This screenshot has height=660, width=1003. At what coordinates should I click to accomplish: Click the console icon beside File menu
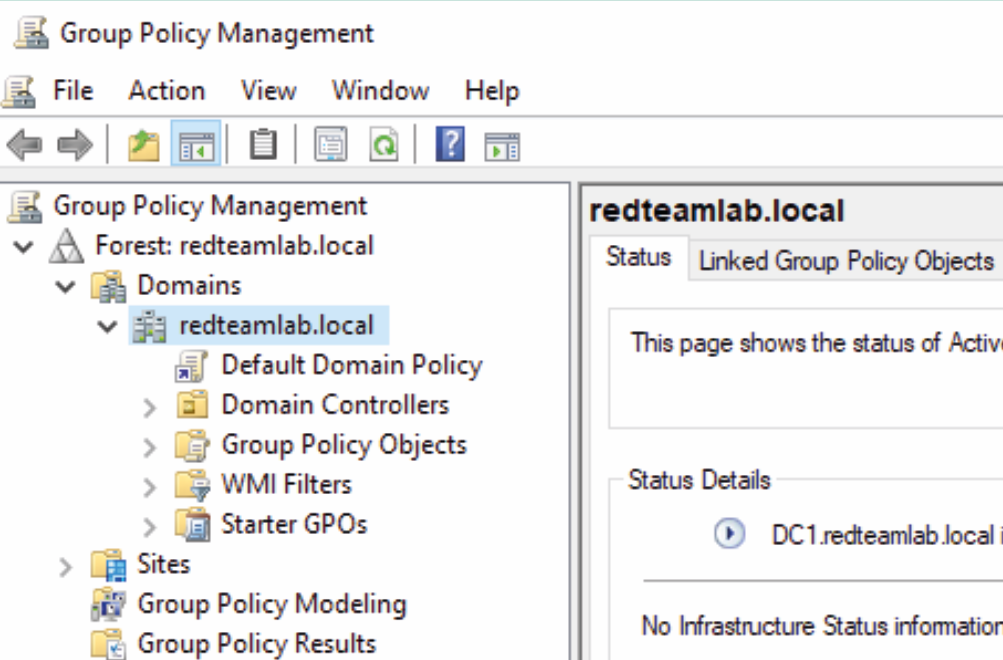[19, 91]
